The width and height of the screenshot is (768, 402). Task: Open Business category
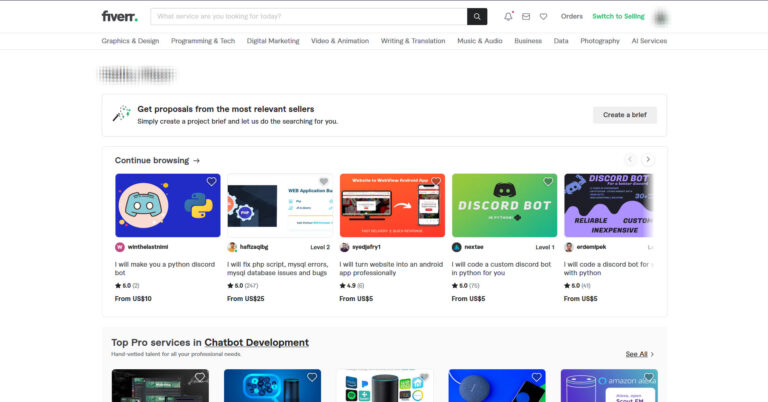click(x=528, y=41)
